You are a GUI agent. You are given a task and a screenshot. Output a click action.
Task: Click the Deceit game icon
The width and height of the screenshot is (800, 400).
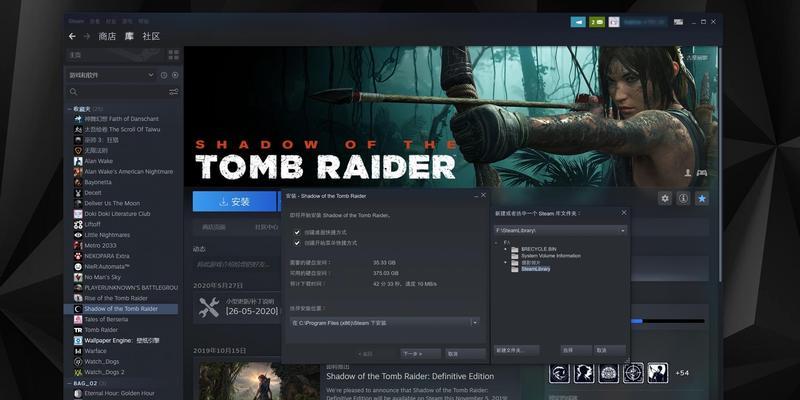78,193
